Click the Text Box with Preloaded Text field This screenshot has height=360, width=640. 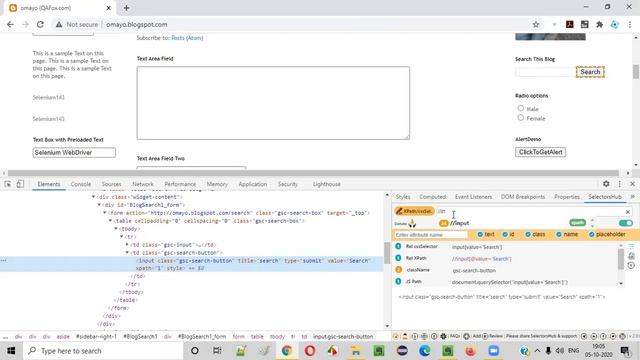point(74,153)
